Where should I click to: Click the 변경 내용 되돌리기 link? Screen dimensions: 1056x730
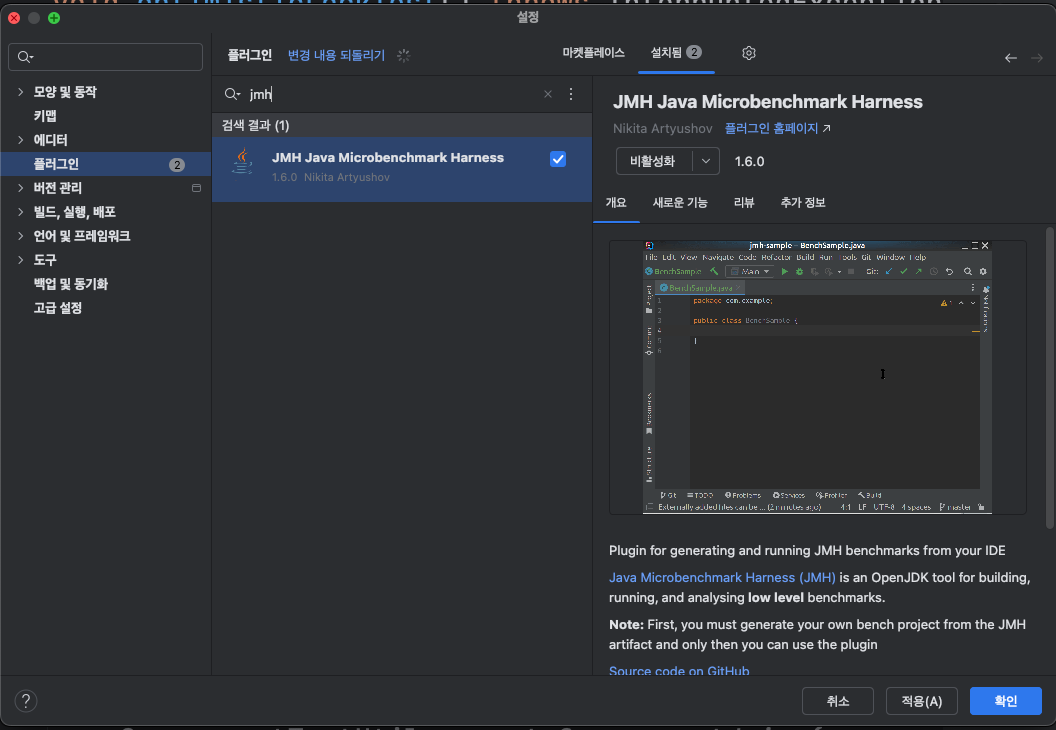(336, 55)
